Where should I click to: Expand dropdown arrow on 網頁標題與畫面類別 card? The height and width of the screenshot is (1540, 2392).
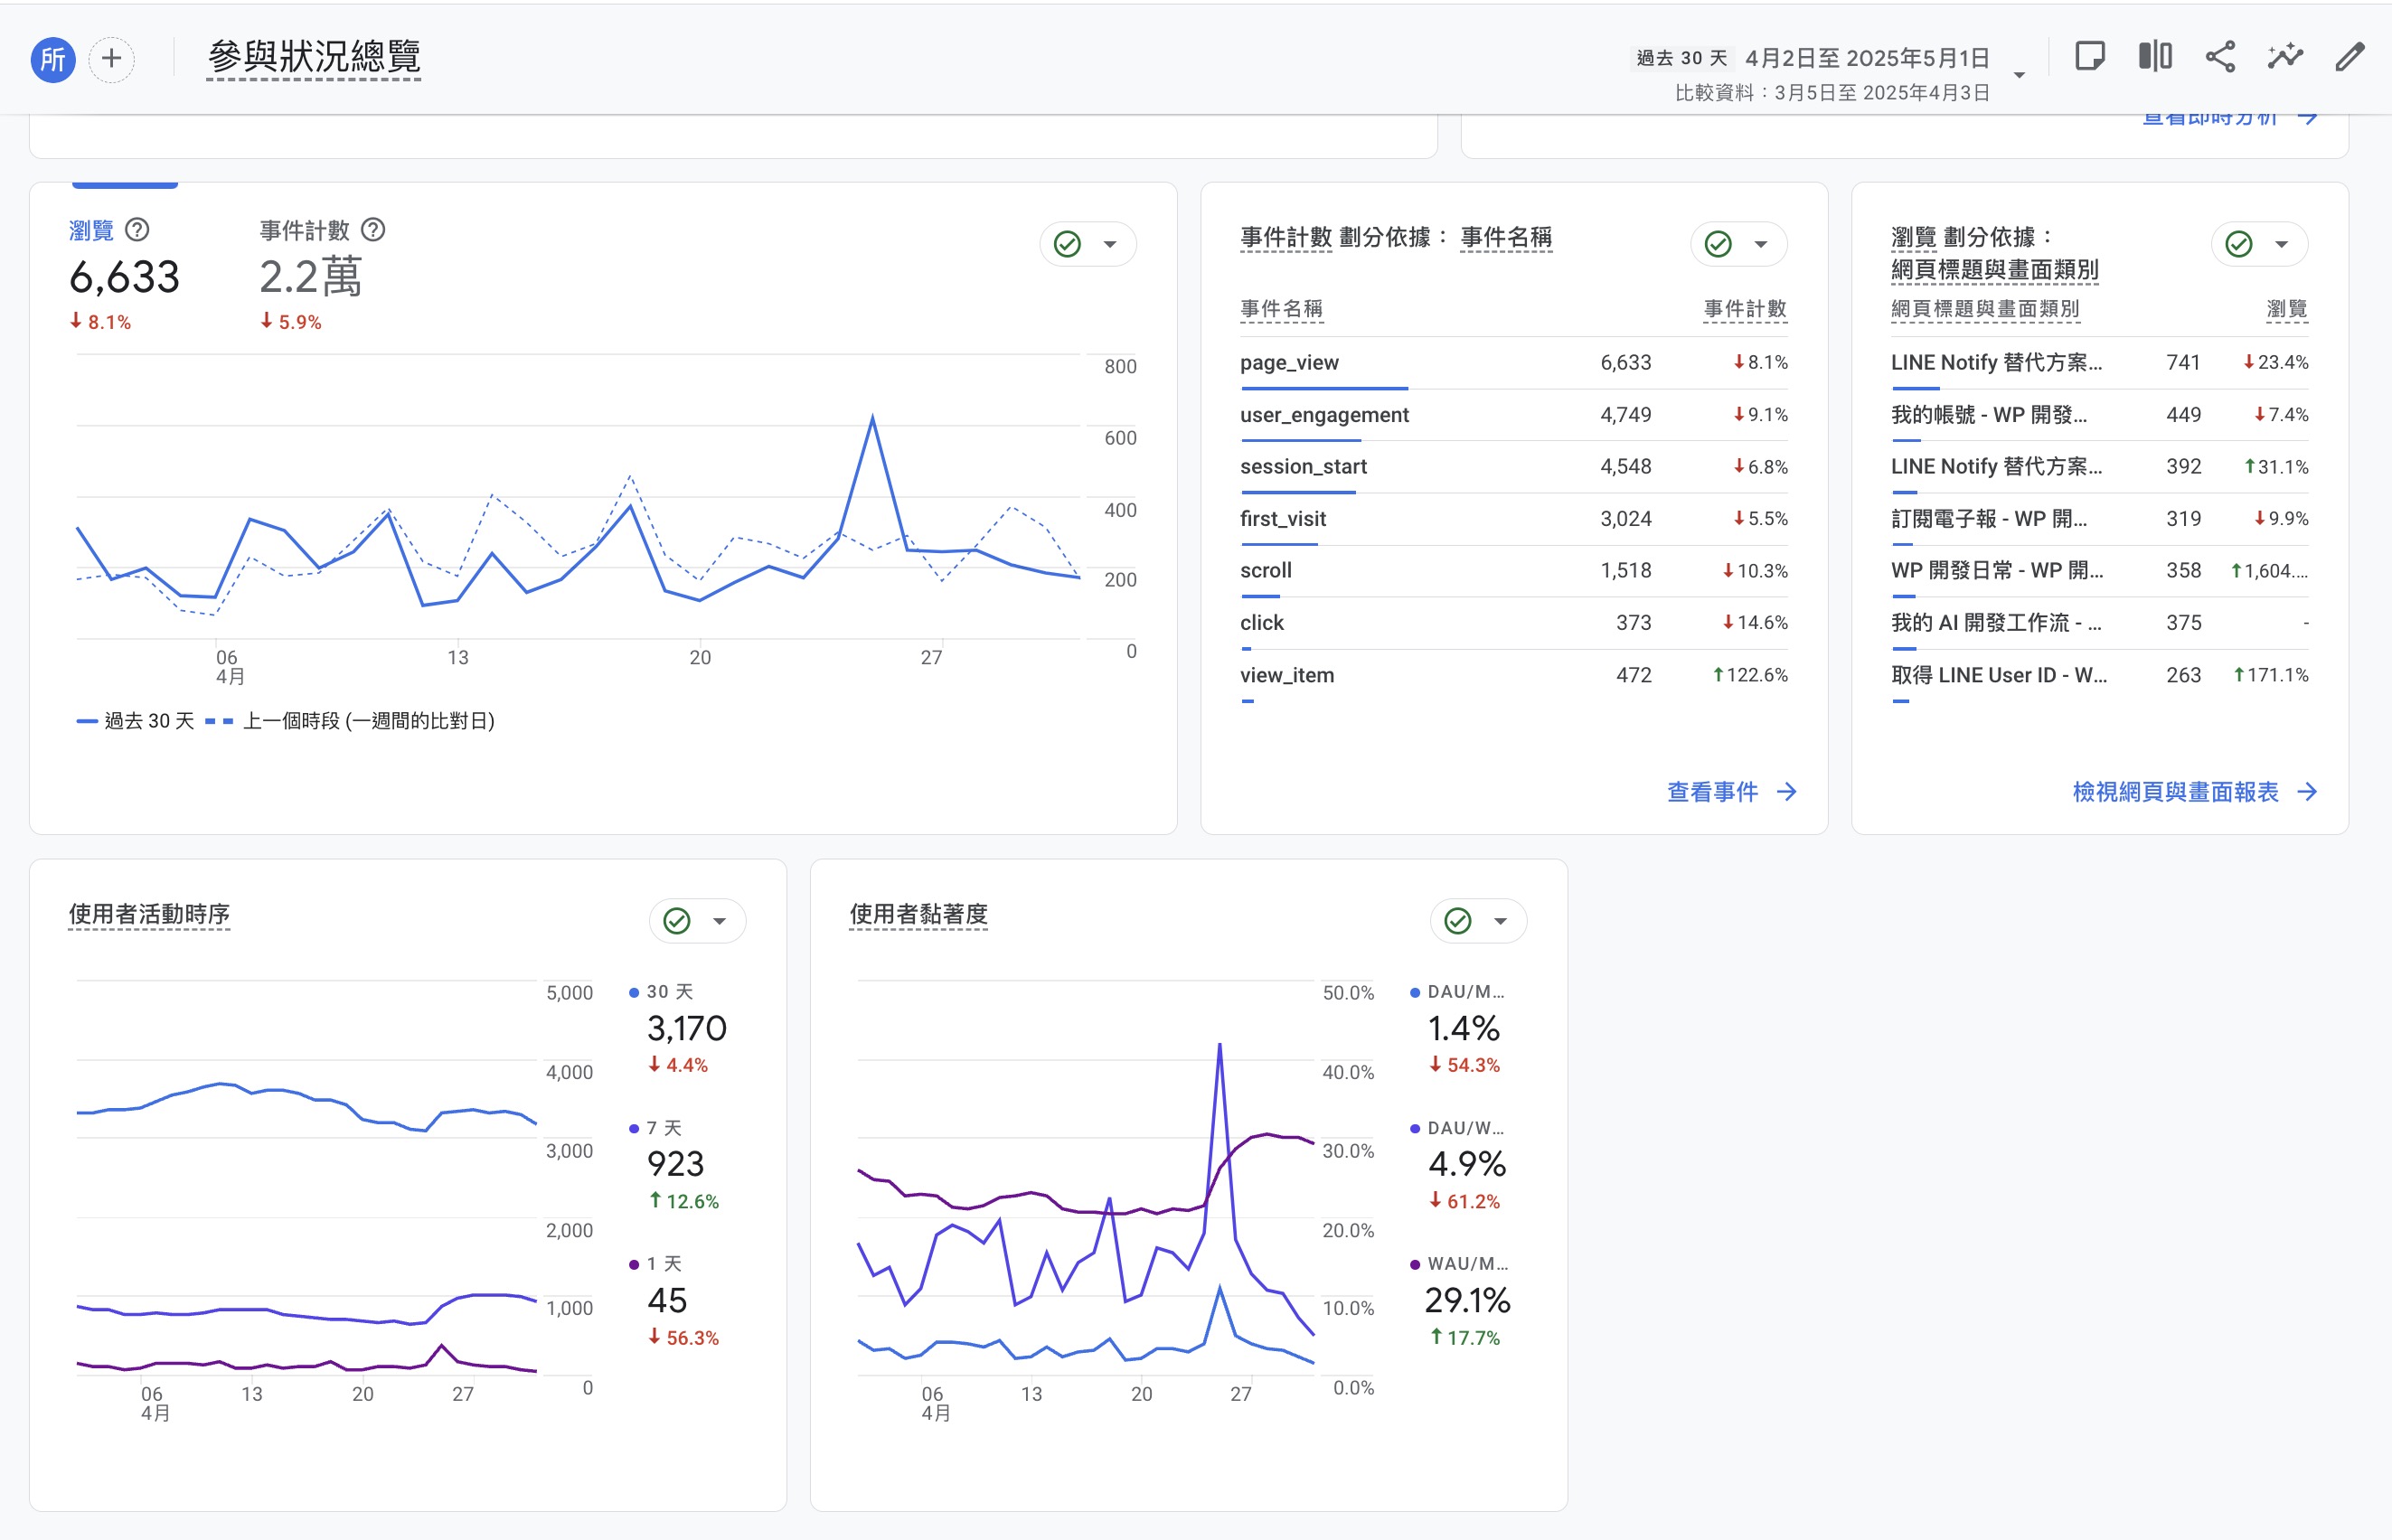pyautogui.click(x=2282, y=244)
